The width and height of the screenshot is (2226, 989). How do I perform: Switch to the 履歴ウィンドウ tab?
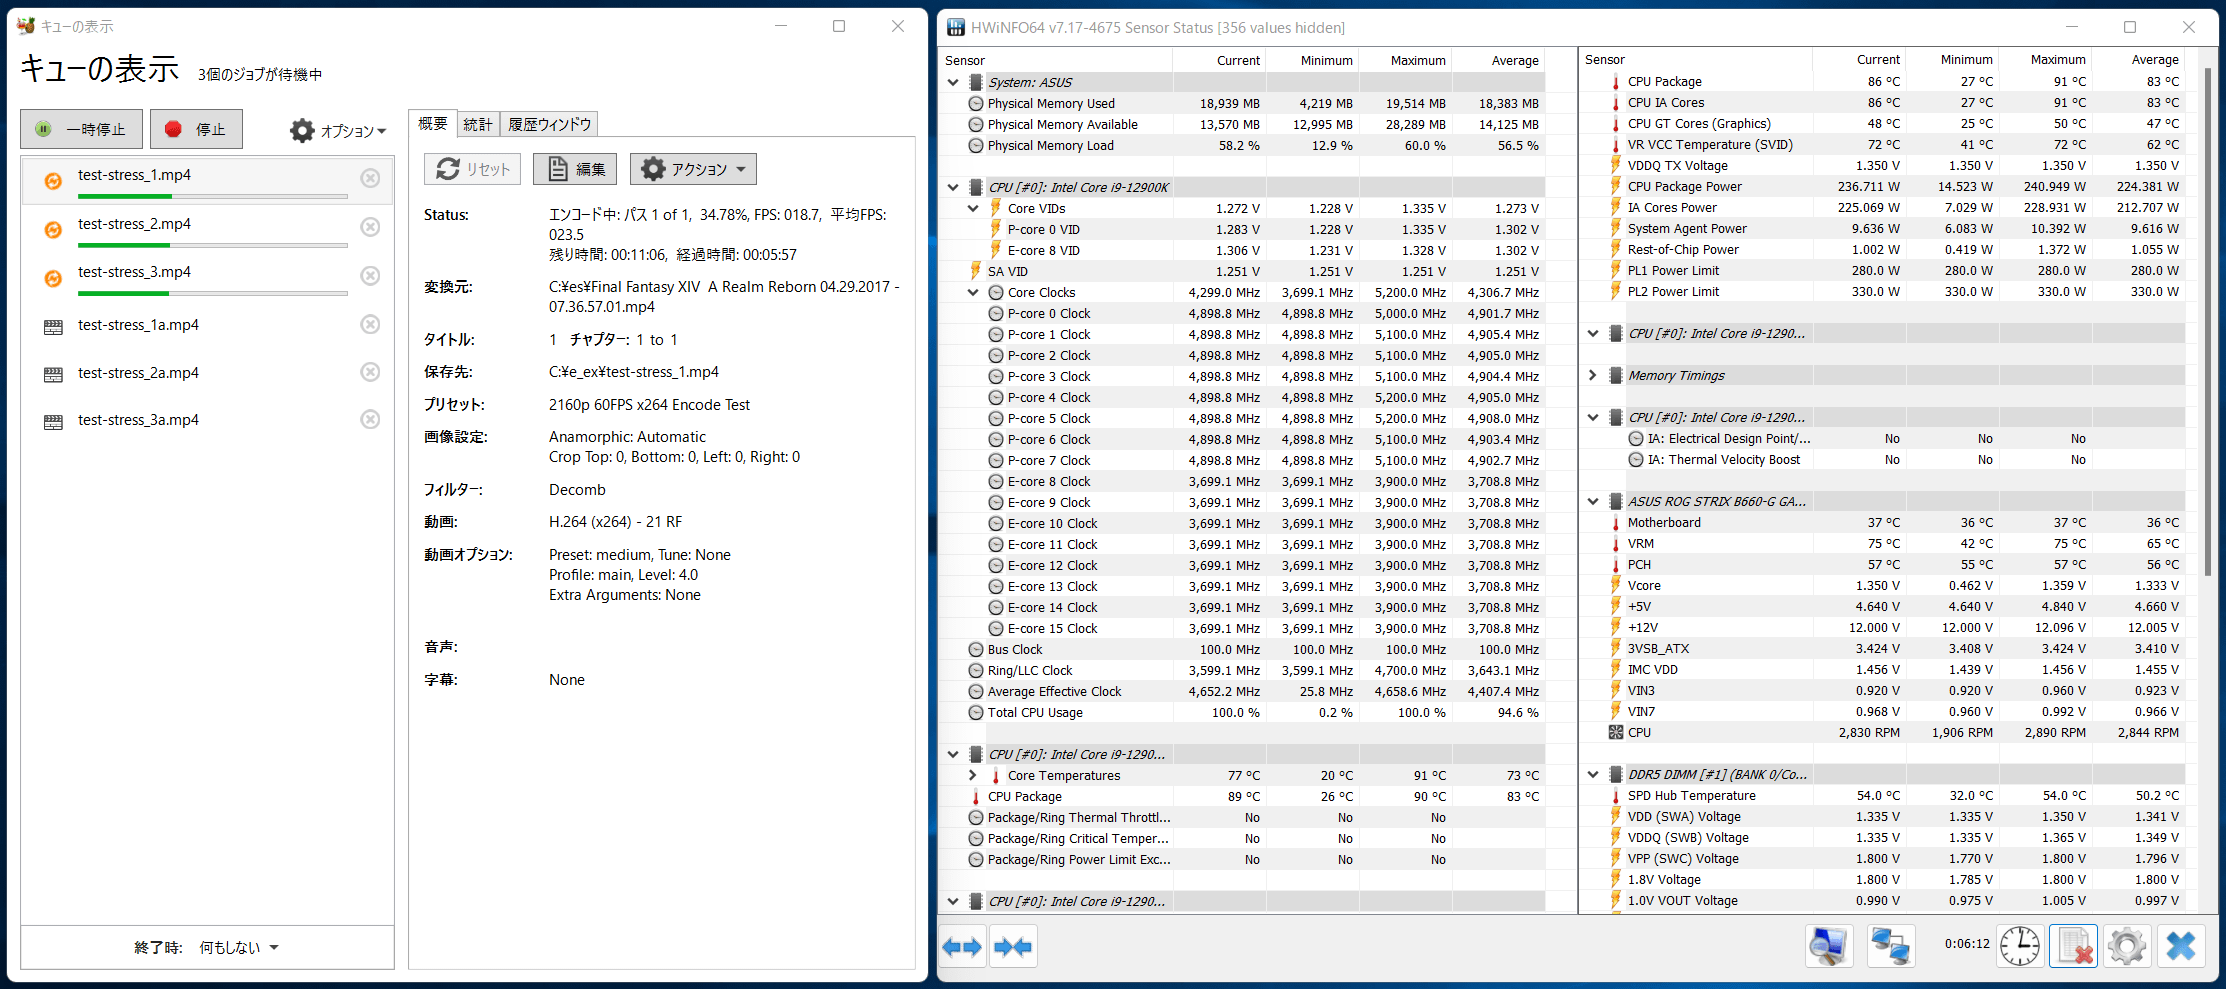(x=549, y=124)
